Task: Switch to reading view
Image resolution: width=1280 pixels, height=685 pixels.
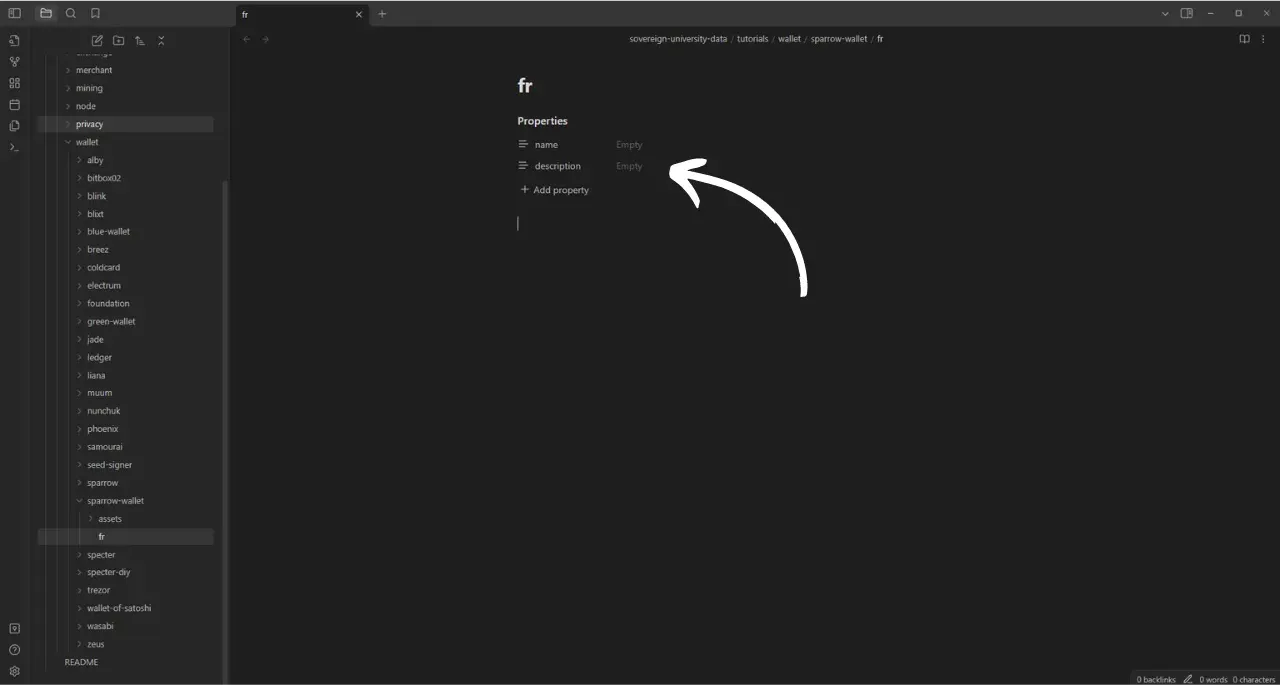Action: (1244, 39)
